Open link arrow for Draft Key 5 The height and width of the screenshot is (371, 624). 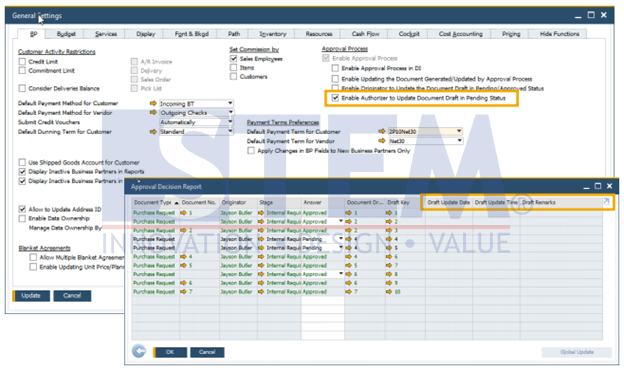[389, 248]
